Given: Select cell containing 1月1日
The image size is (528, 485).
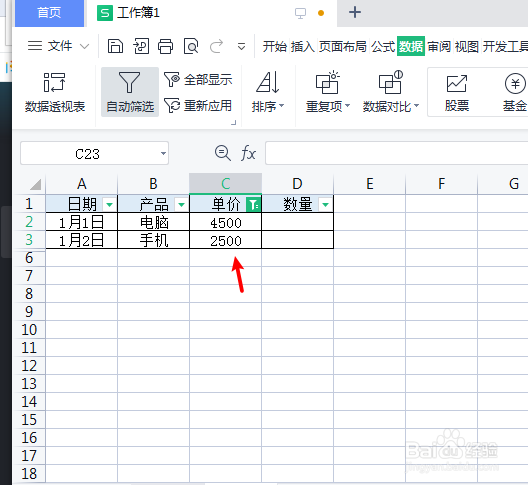Looking at the screenshot, I should point(81,222).
